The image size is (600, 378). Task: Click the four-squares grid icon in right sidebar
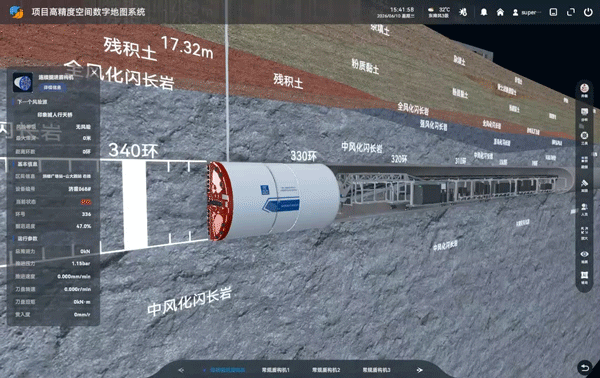tap(584, 161)
